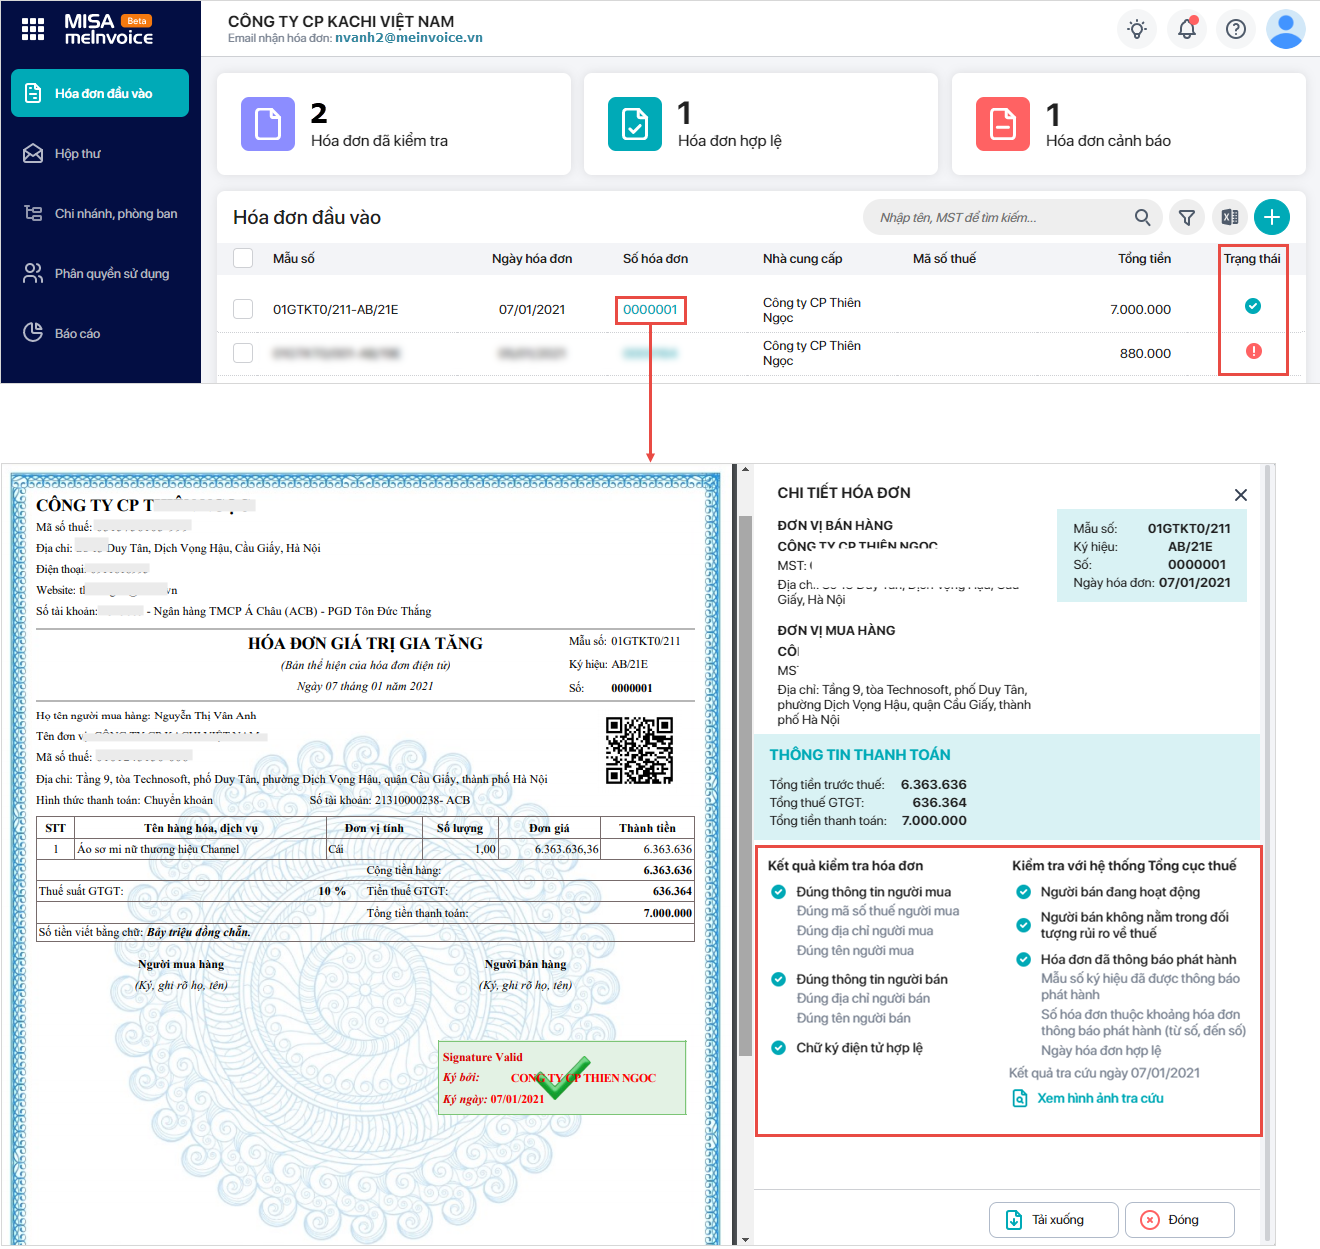Open the notifications bell
The height and width of the screenshot is (1249, 1320).
point(1186,29)
